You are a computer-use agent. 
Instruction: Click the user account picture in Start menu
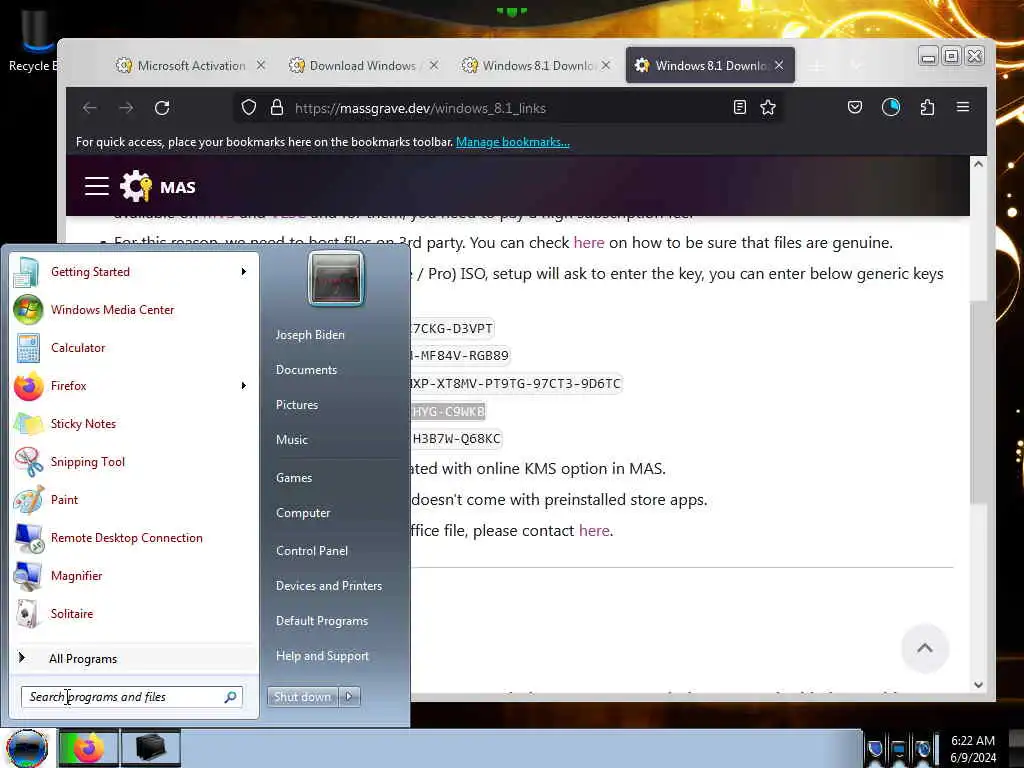[x=336, y=279]
